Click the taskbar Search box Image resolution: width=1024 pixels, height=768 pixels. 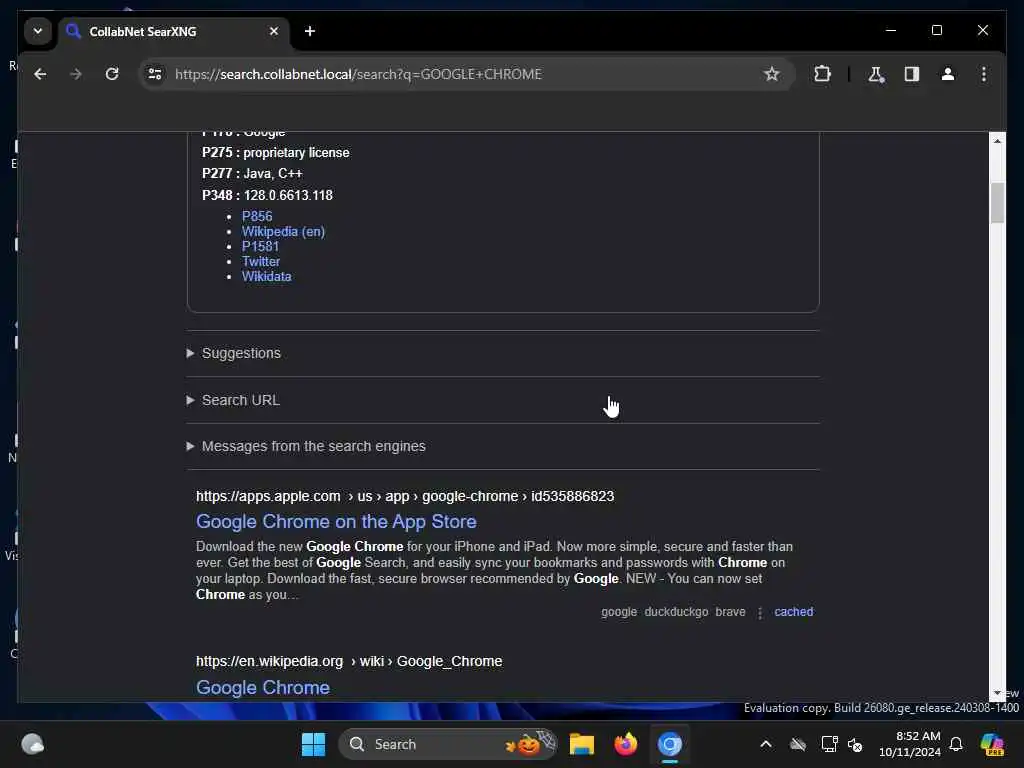tap(448, 744)
